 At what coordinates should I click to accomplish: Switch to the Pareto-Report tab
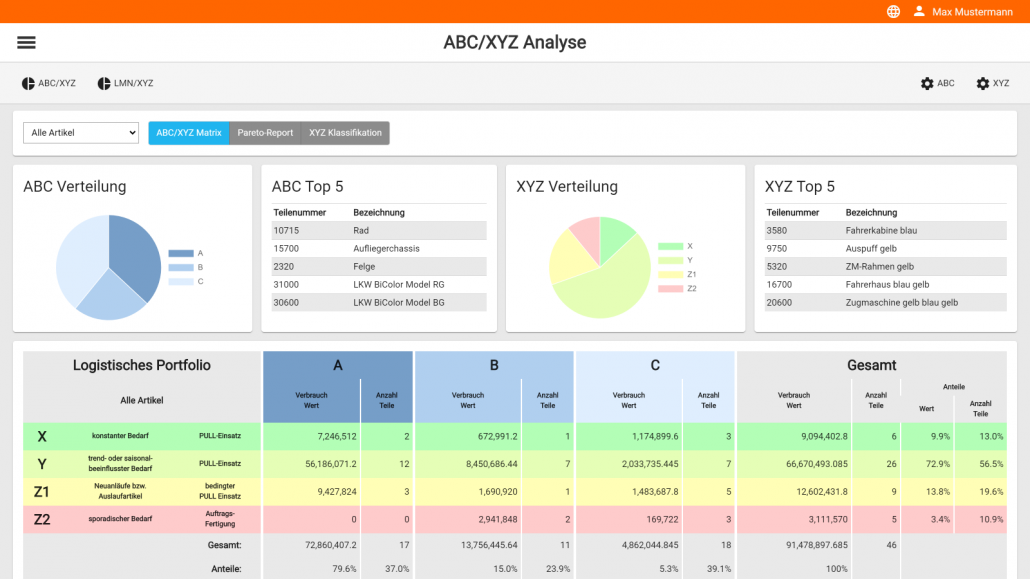[265, 133]
